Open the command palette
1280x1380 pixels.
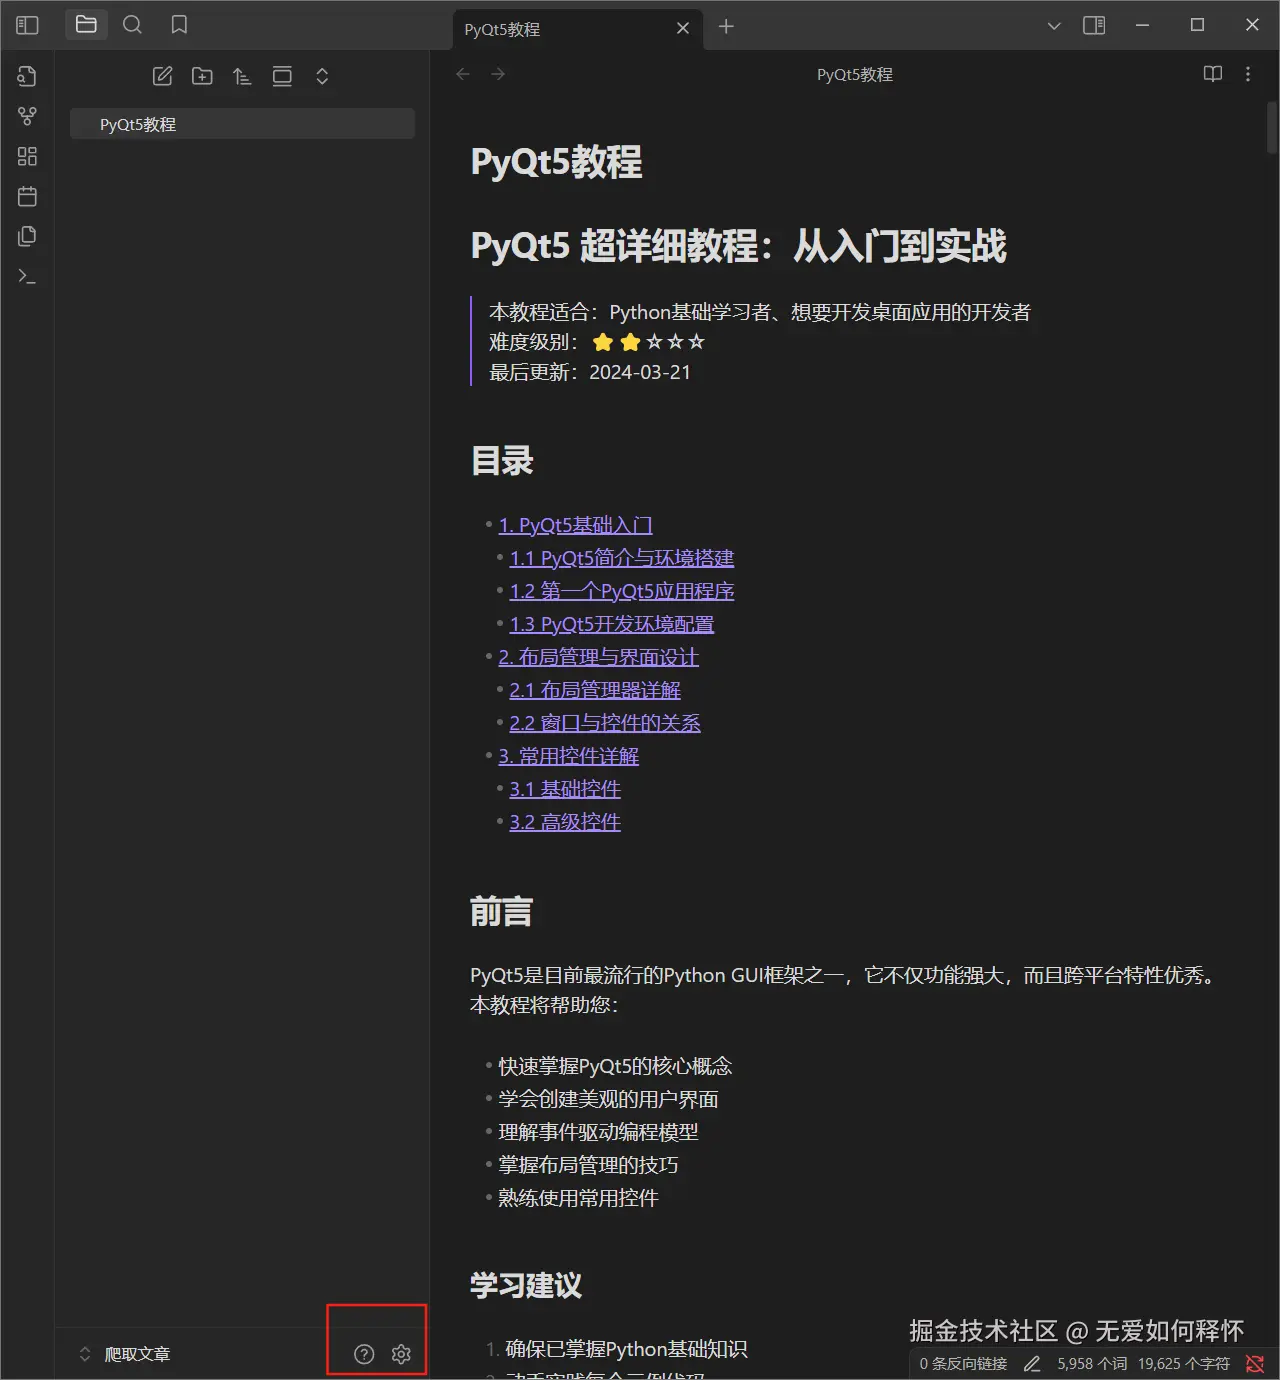coord(27,276)
